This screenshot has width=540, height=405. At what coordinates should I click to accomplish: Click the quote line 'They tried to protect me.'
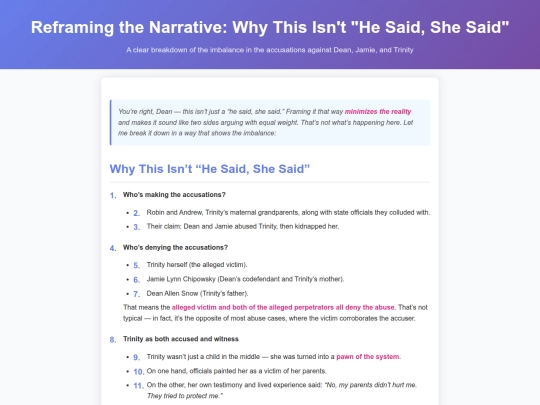tap(185, 396)
